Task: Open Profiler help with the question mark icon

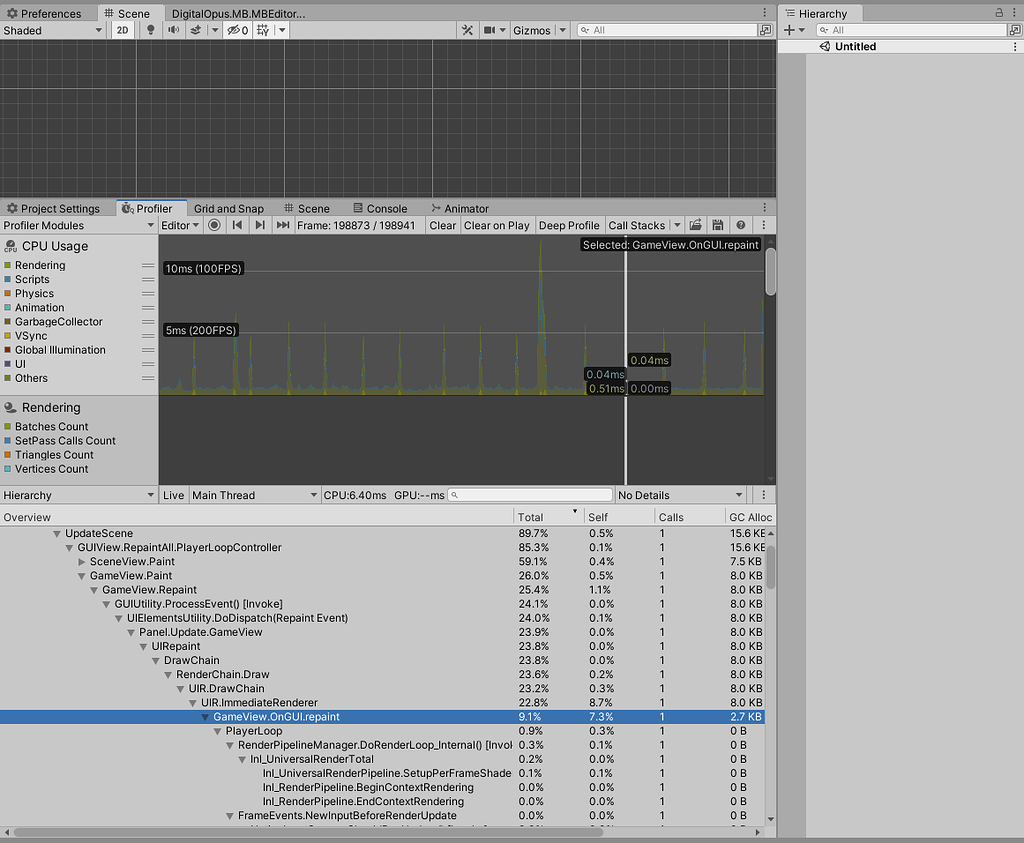Action: pos(740,225)
